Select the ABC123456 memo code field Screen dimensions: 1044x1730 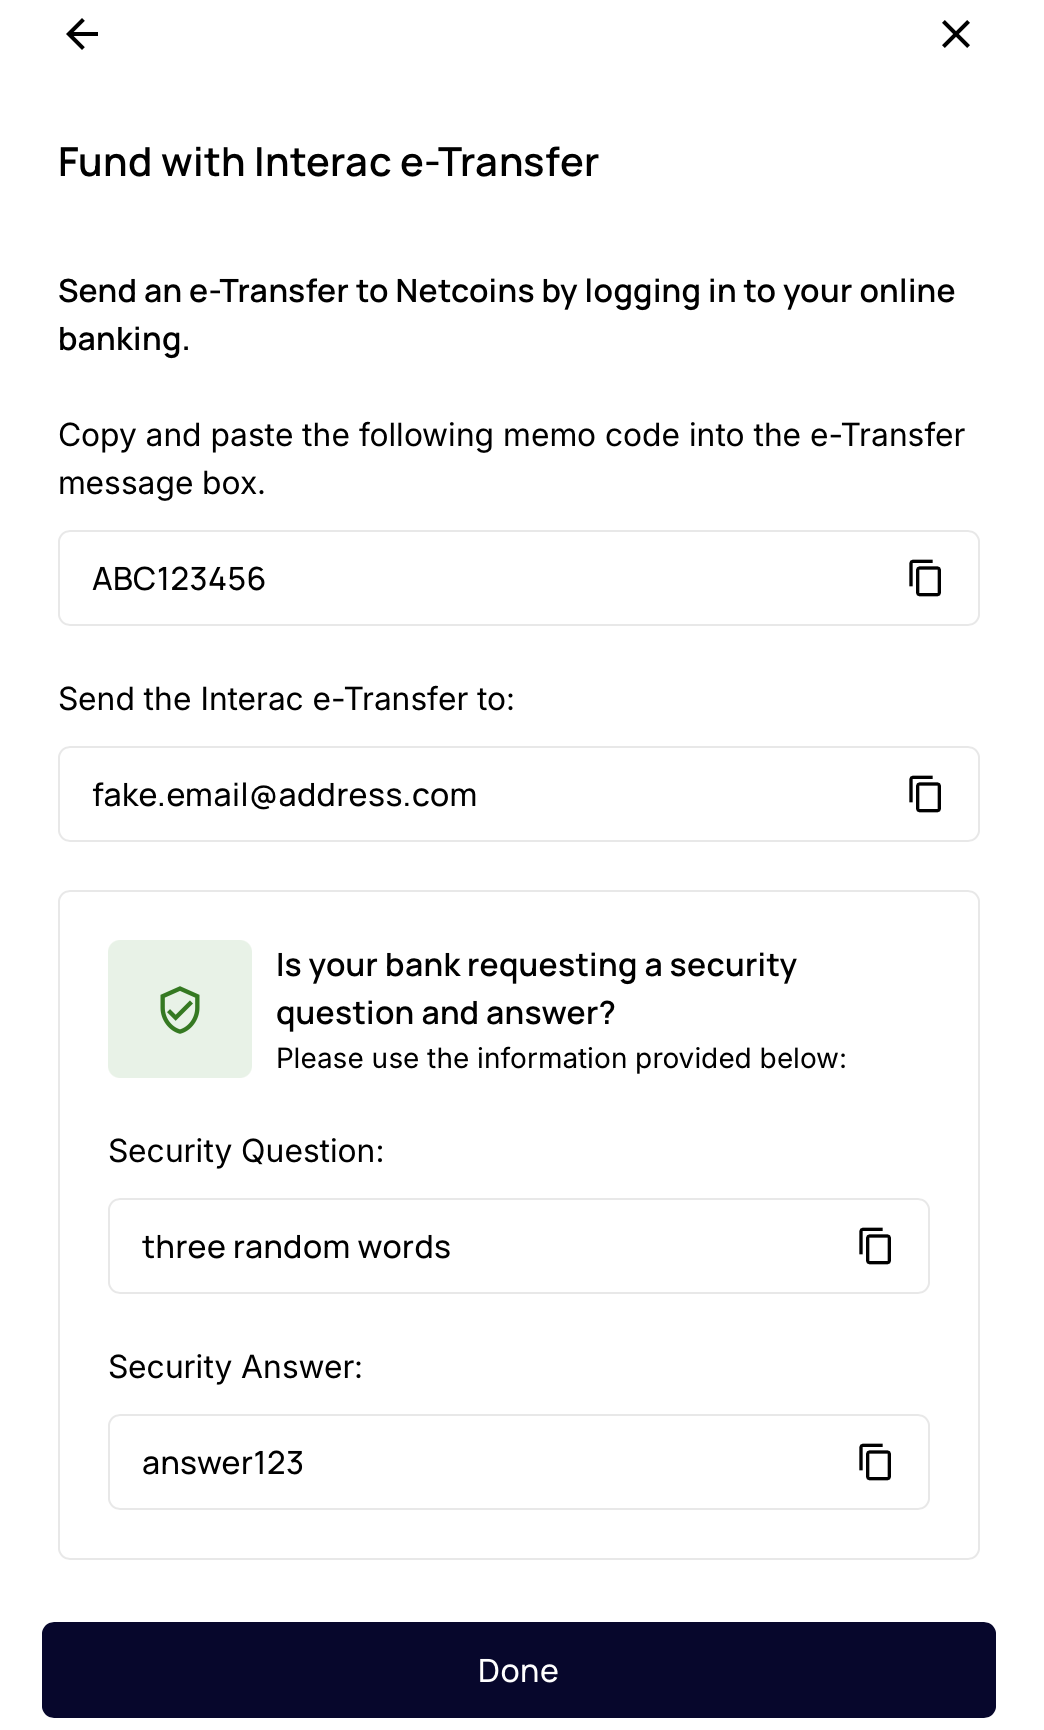[x=519, y=578]
